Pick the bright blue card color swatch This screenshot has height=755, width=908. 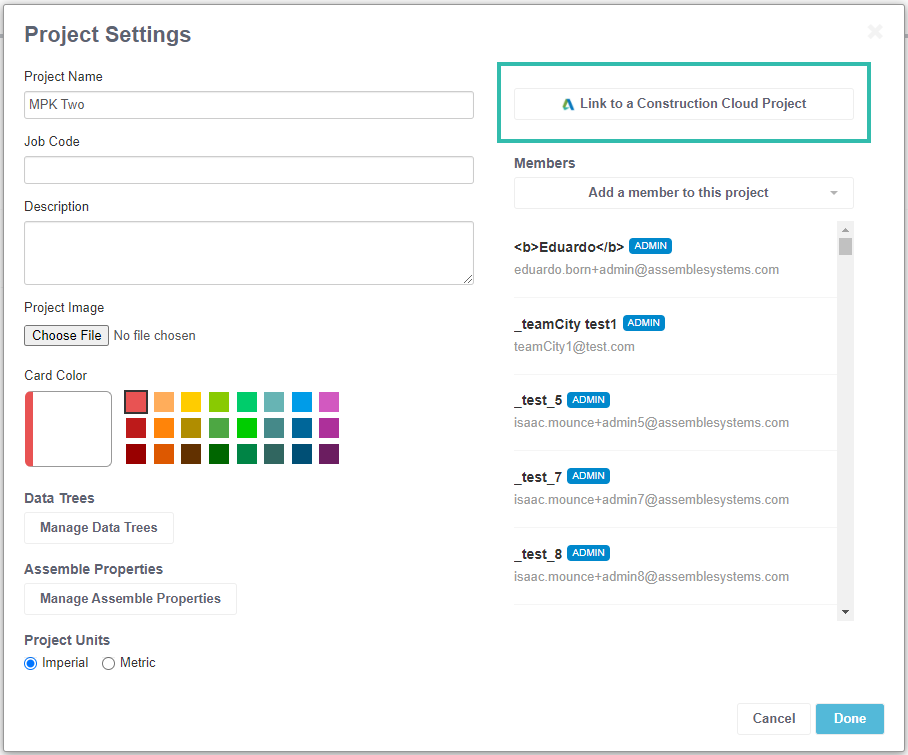pyautogui.click(x=302, y=402)
